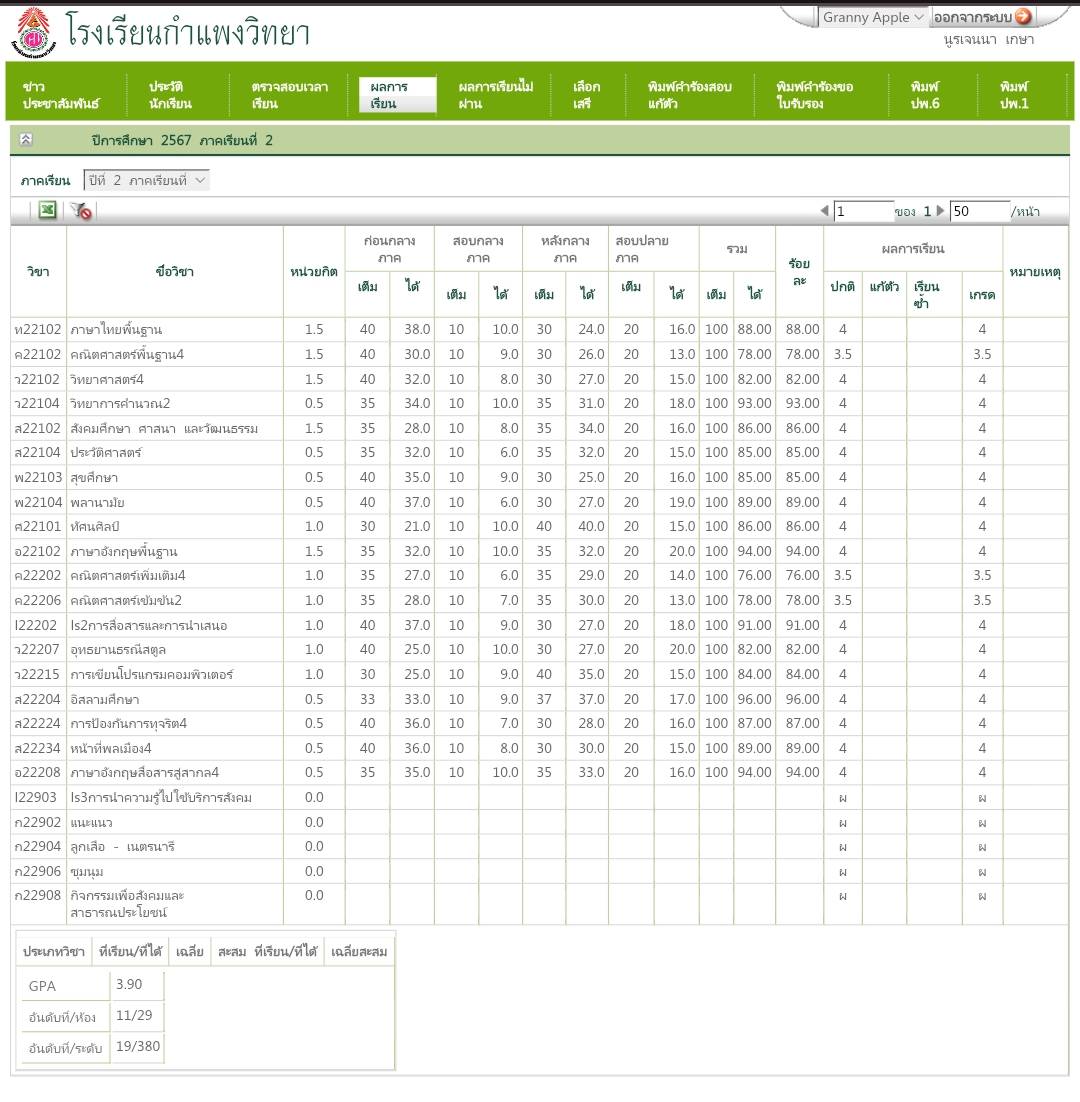Select subject การป้องกันการทุจริต4

point(129,723)
